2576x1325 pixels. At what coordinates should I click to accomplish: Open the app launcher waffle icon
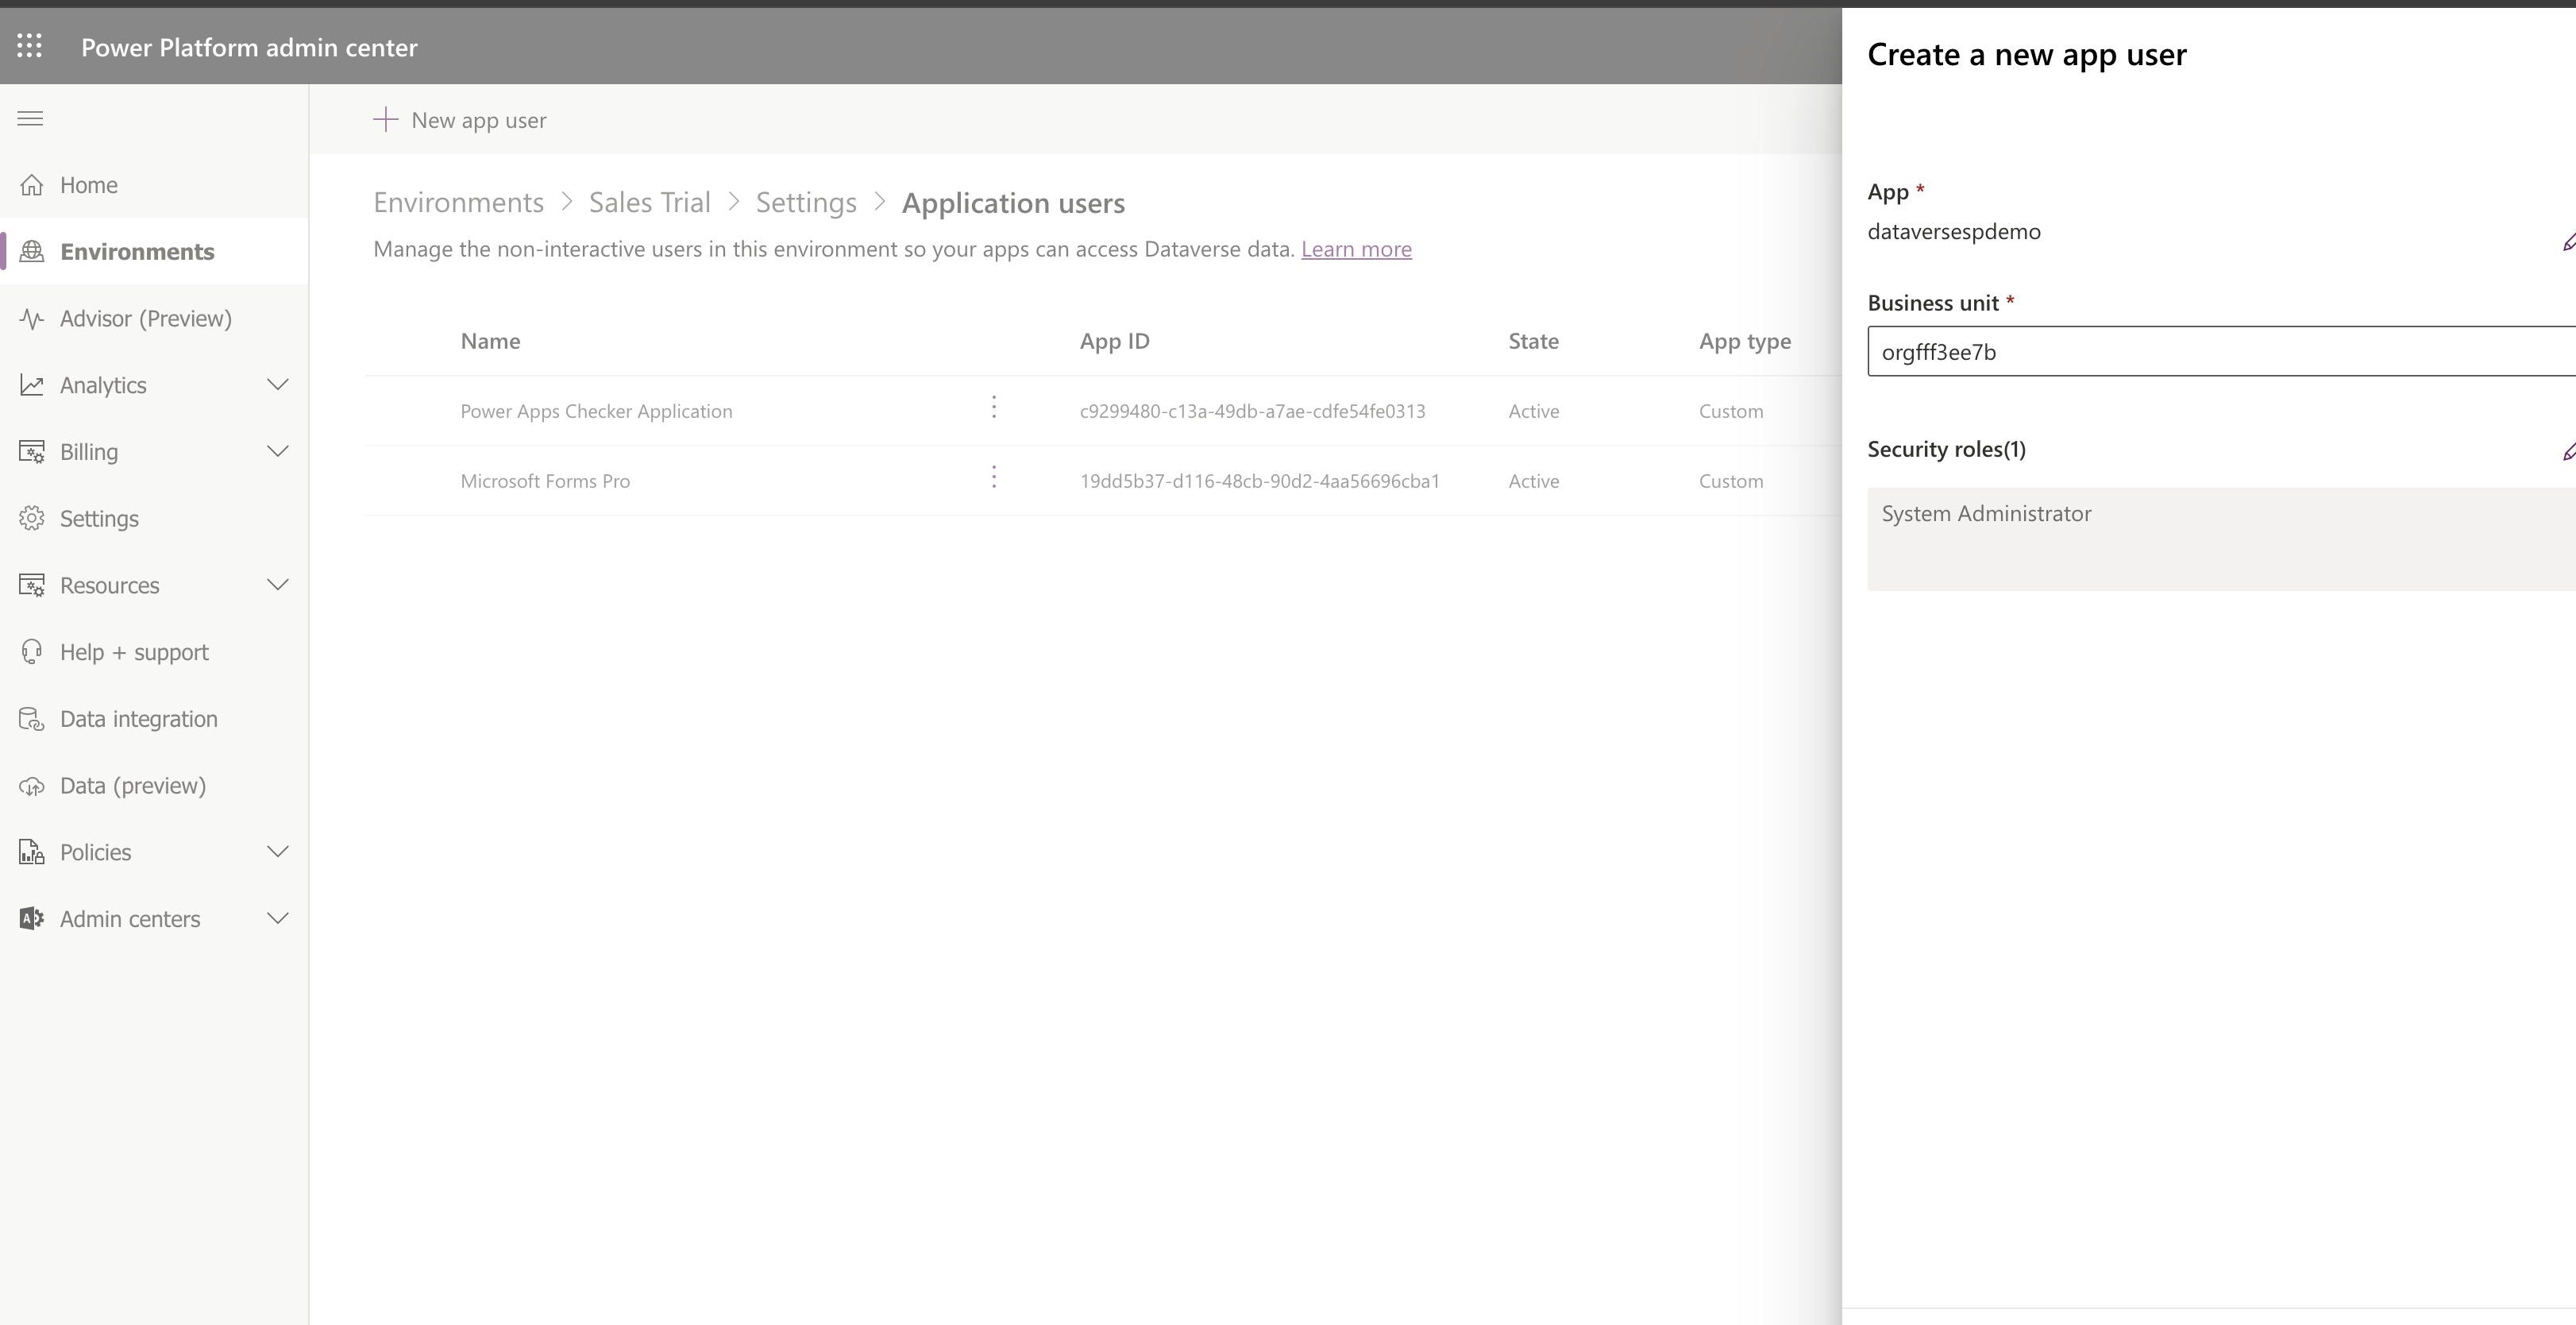(x=30, y=46)
